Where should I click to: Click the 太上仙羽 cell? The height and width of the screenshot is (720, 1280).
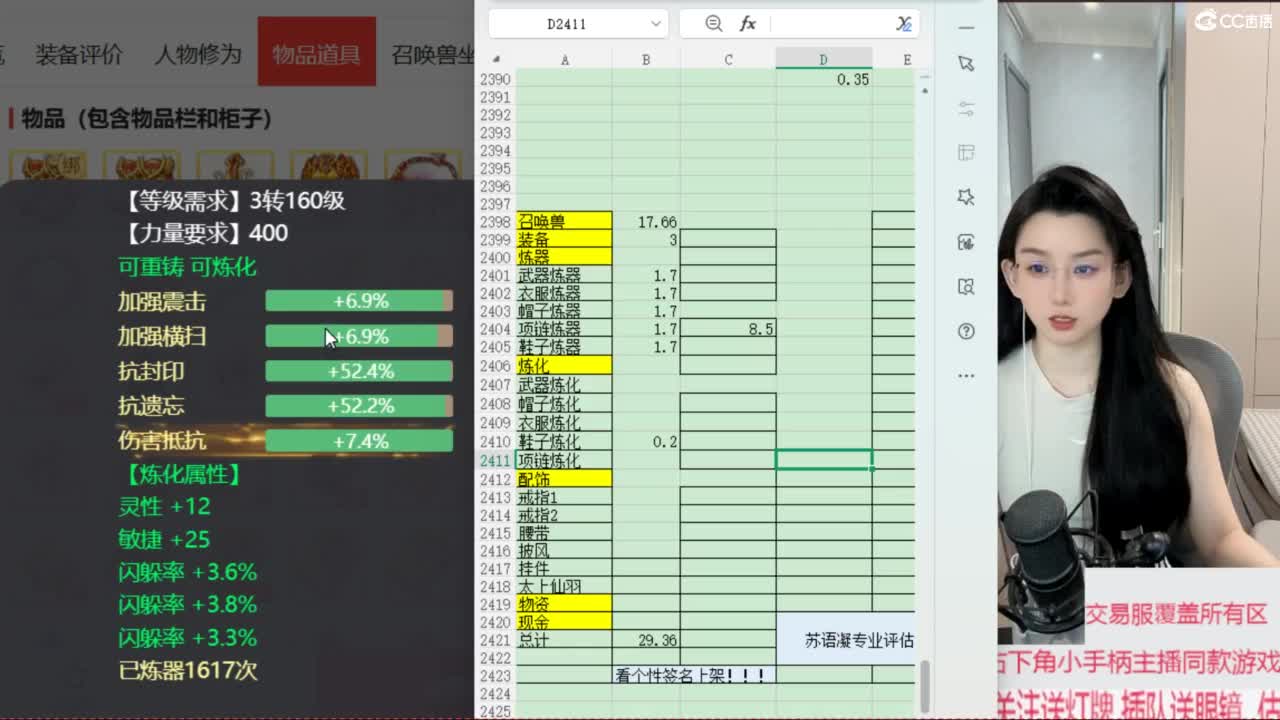564,586
